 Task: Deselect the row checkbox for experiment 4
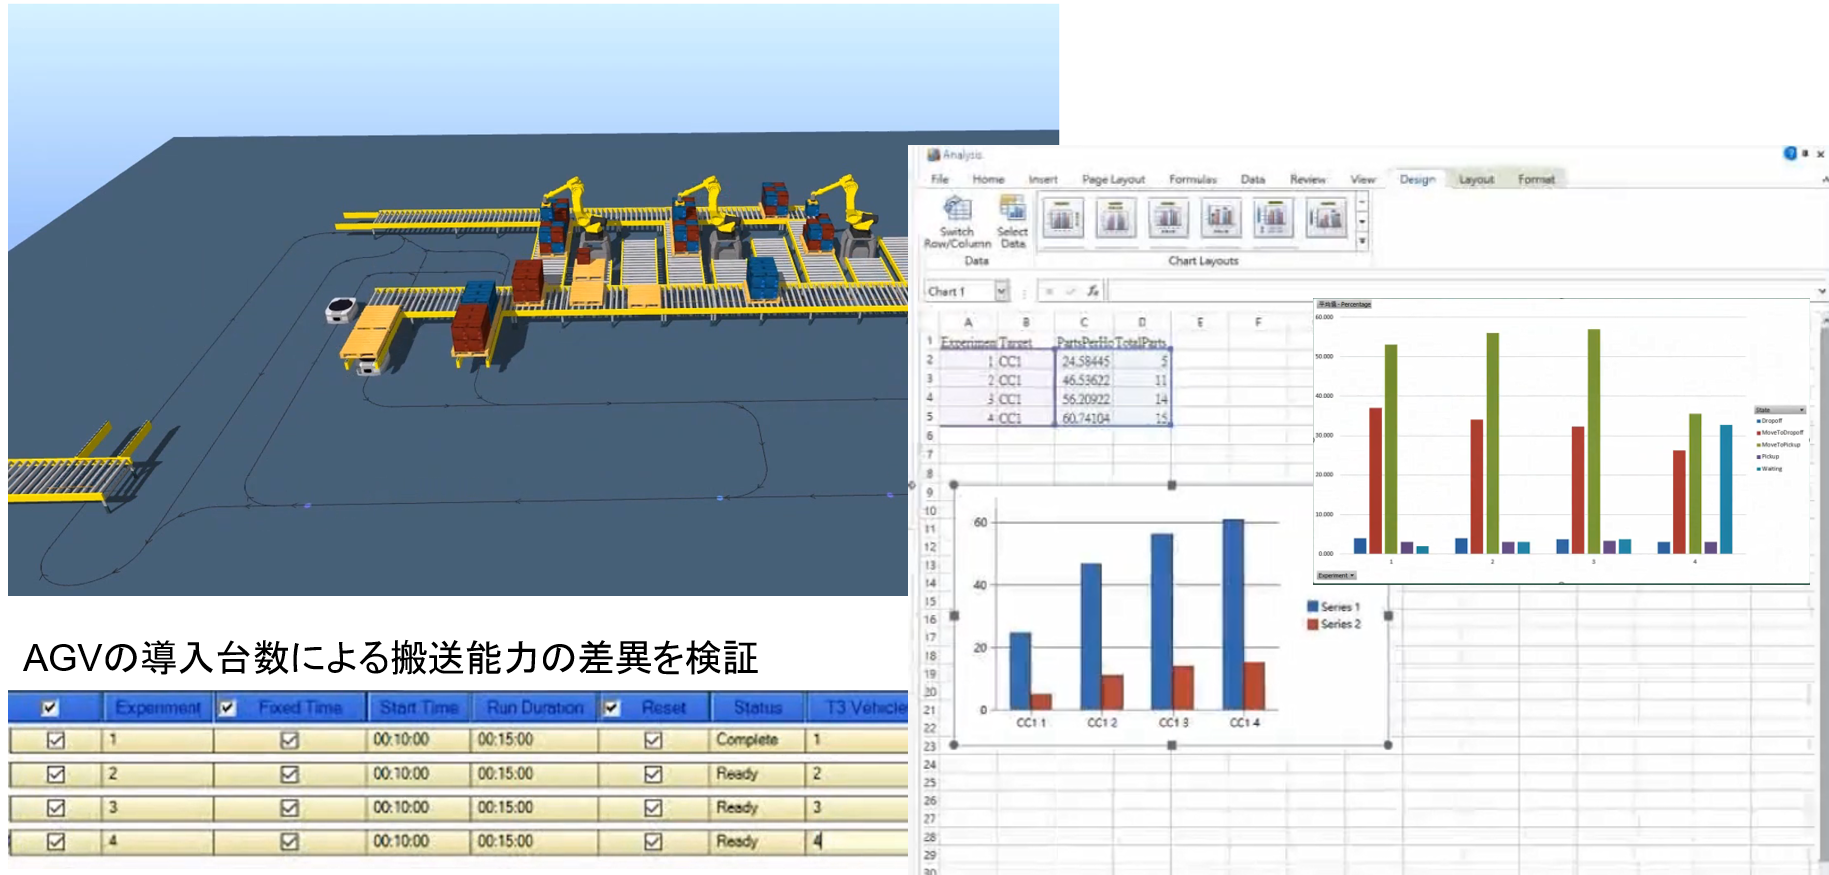click(x=56, y=842)
